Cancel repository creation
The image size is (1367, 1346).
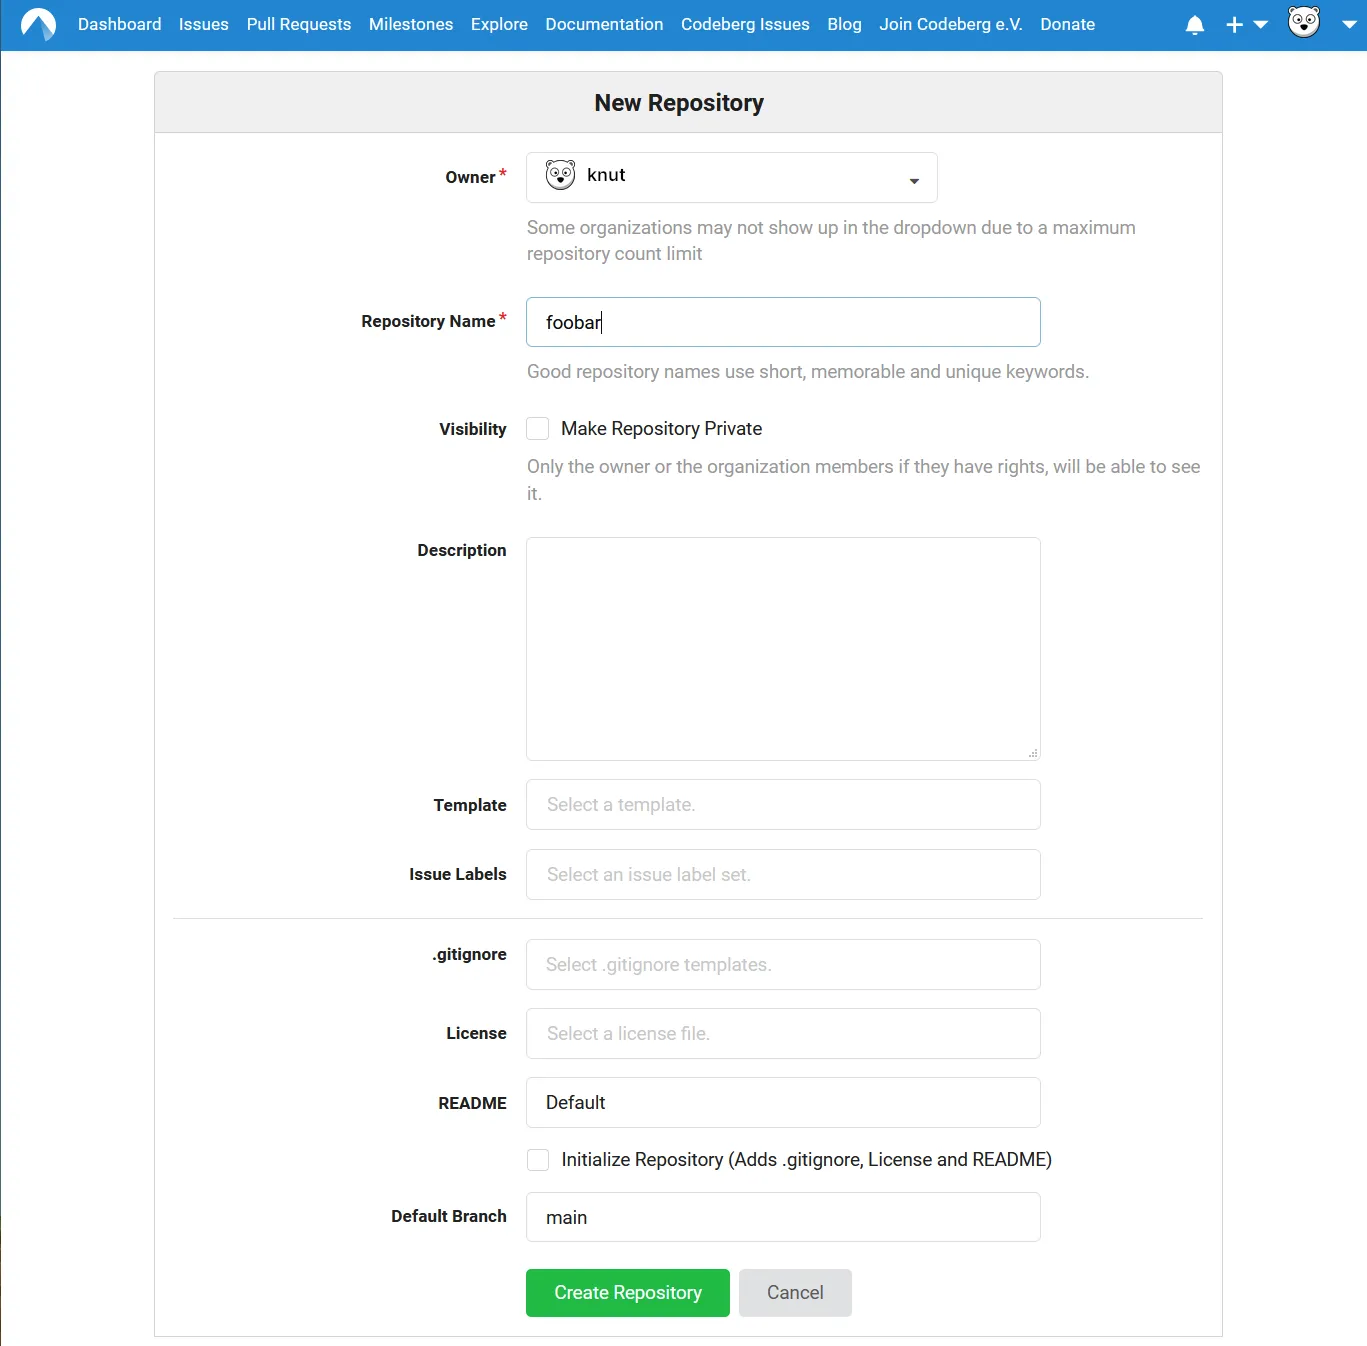[x=794, y=1292]
